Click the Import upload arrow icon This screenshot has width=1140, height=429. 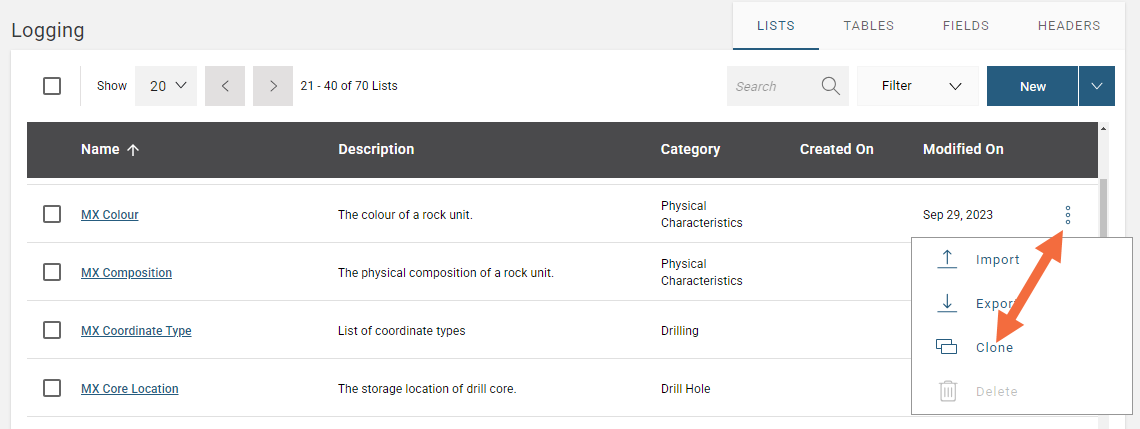coord(946,259)
